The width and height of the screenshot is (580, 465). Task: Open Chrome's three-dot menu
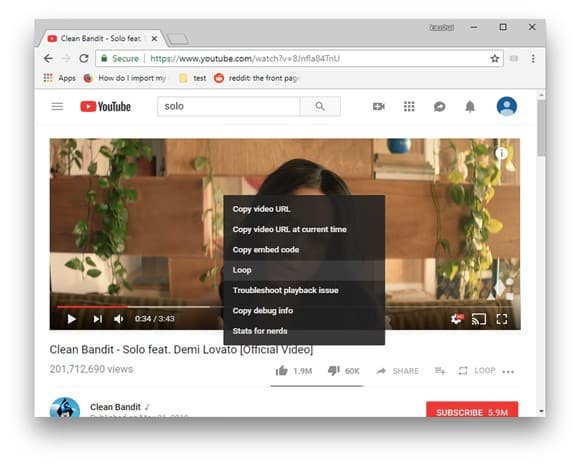coord(533,58)
